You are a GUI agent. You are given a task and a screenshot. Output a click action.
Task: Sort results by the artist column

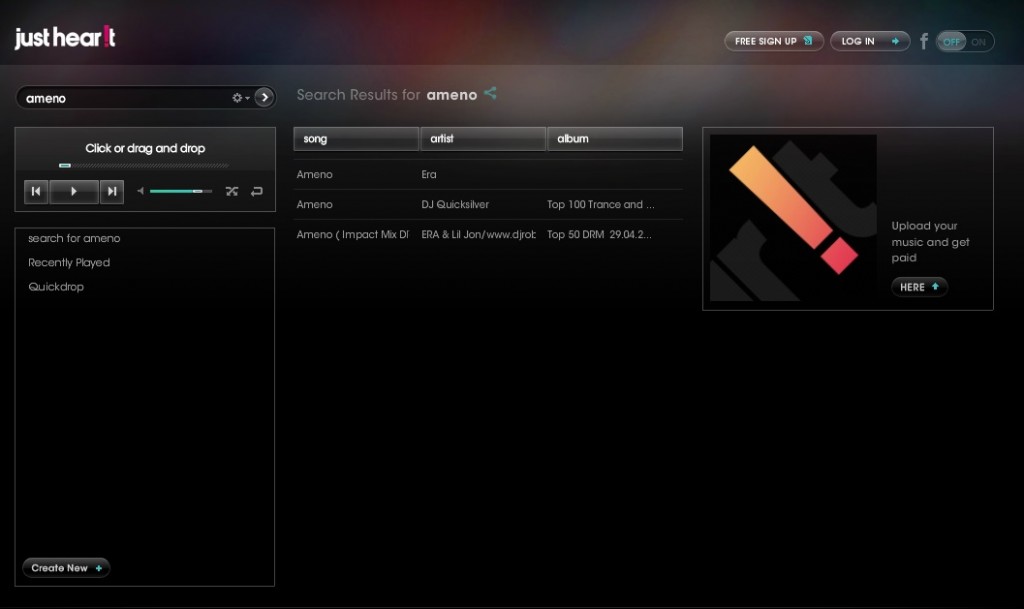483,139
